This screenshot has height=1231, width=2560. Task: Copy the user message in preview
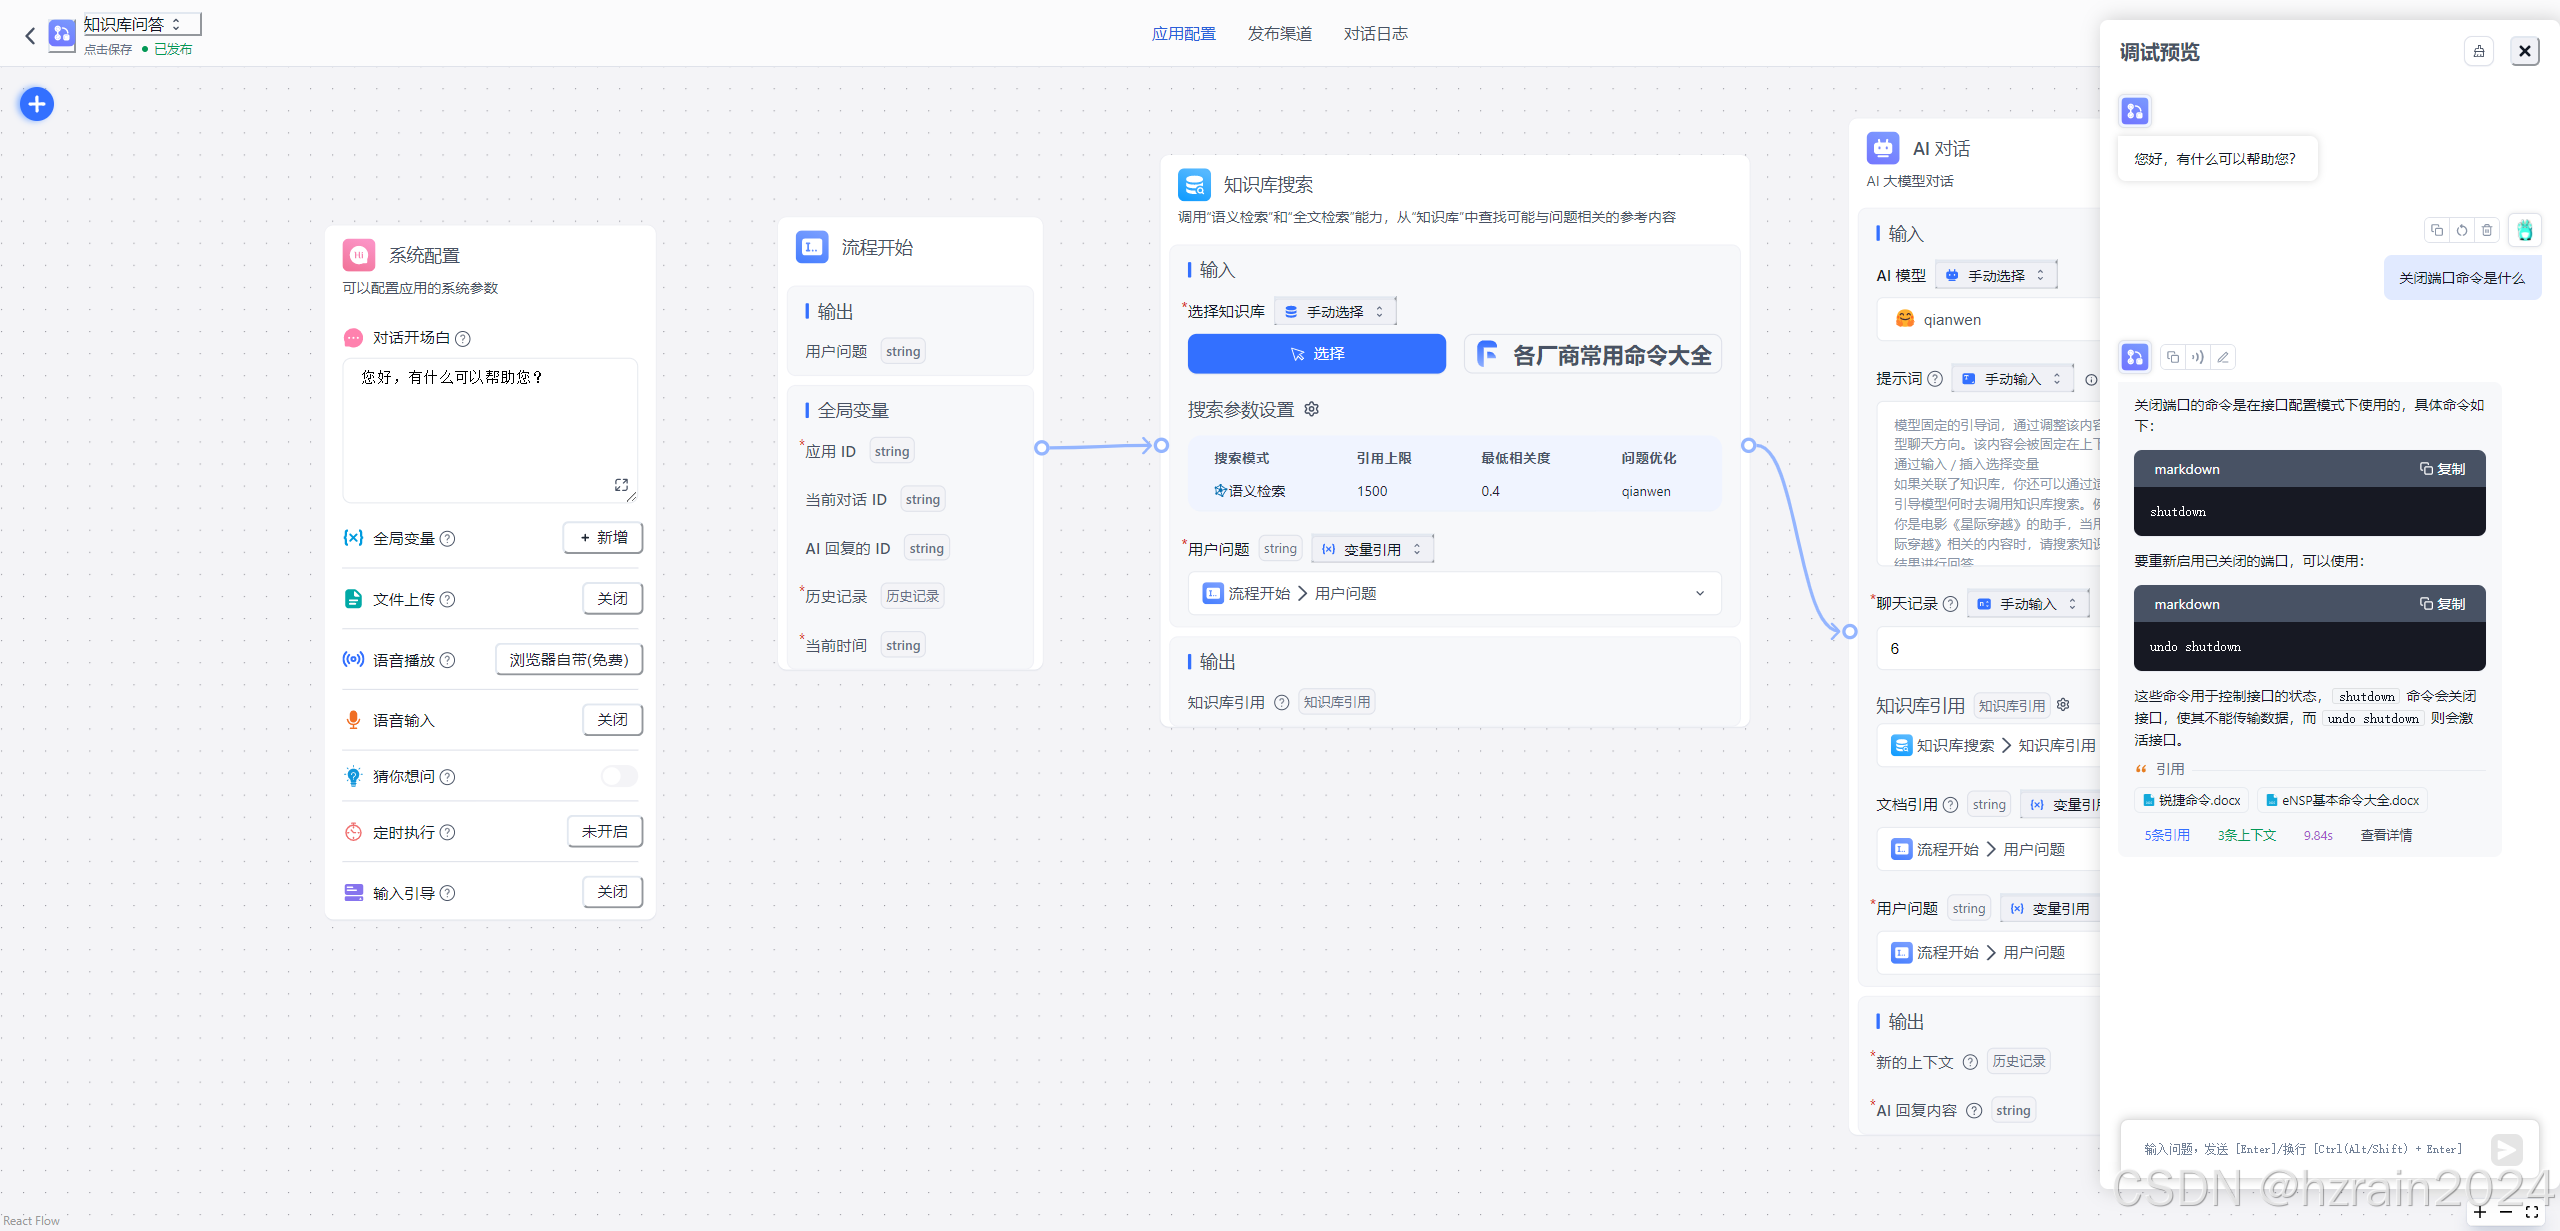2437,231
